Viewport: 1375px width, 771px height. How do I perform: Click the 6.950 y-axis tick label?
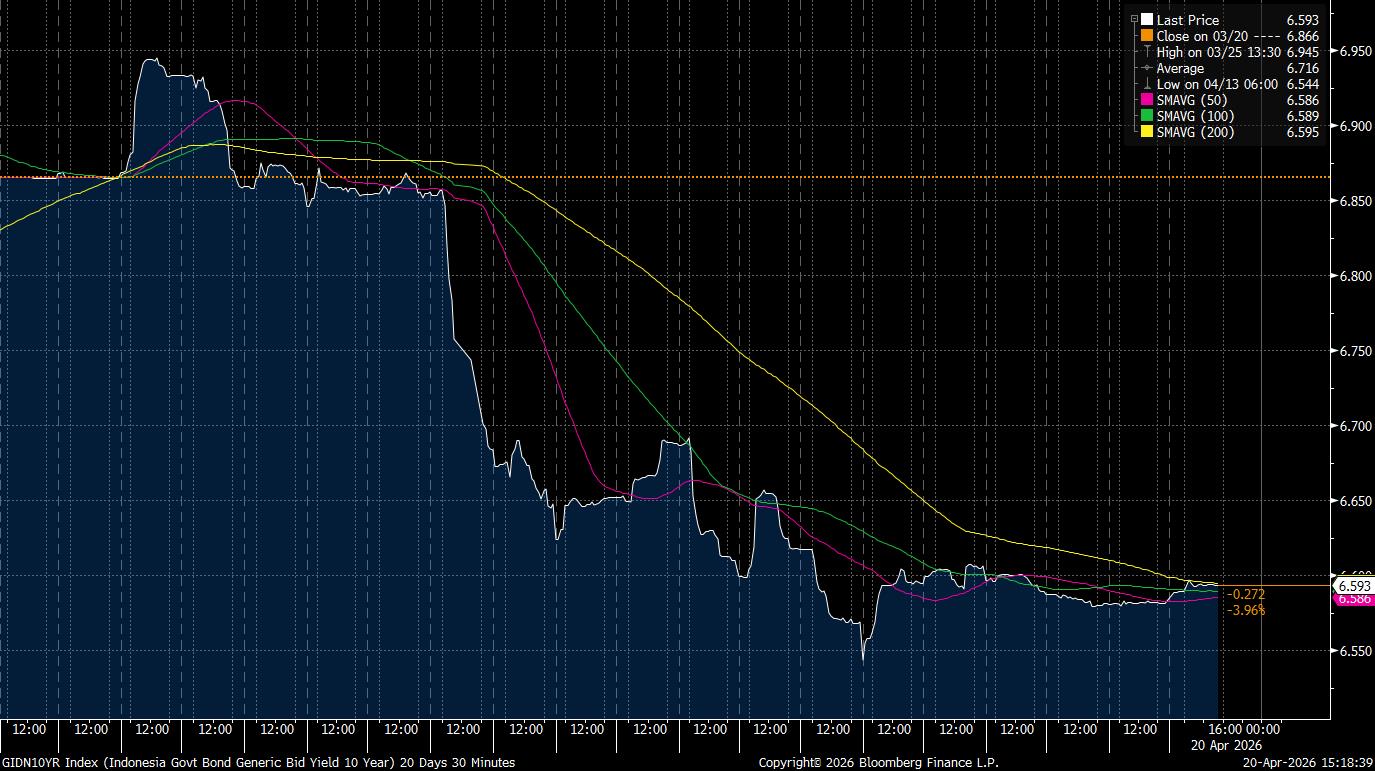[1355, 51]
